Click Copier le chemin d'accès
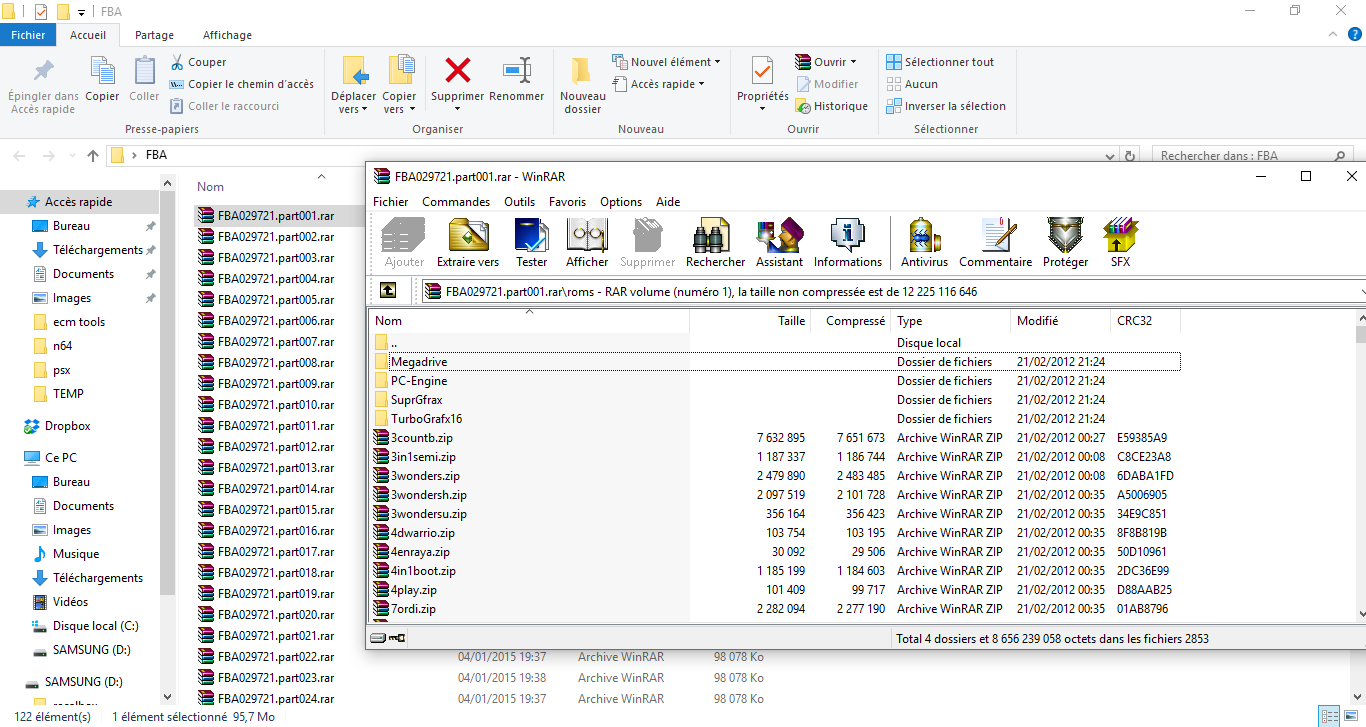The width and height of the screenshot is (1366, 727). [x=241, y=84]
